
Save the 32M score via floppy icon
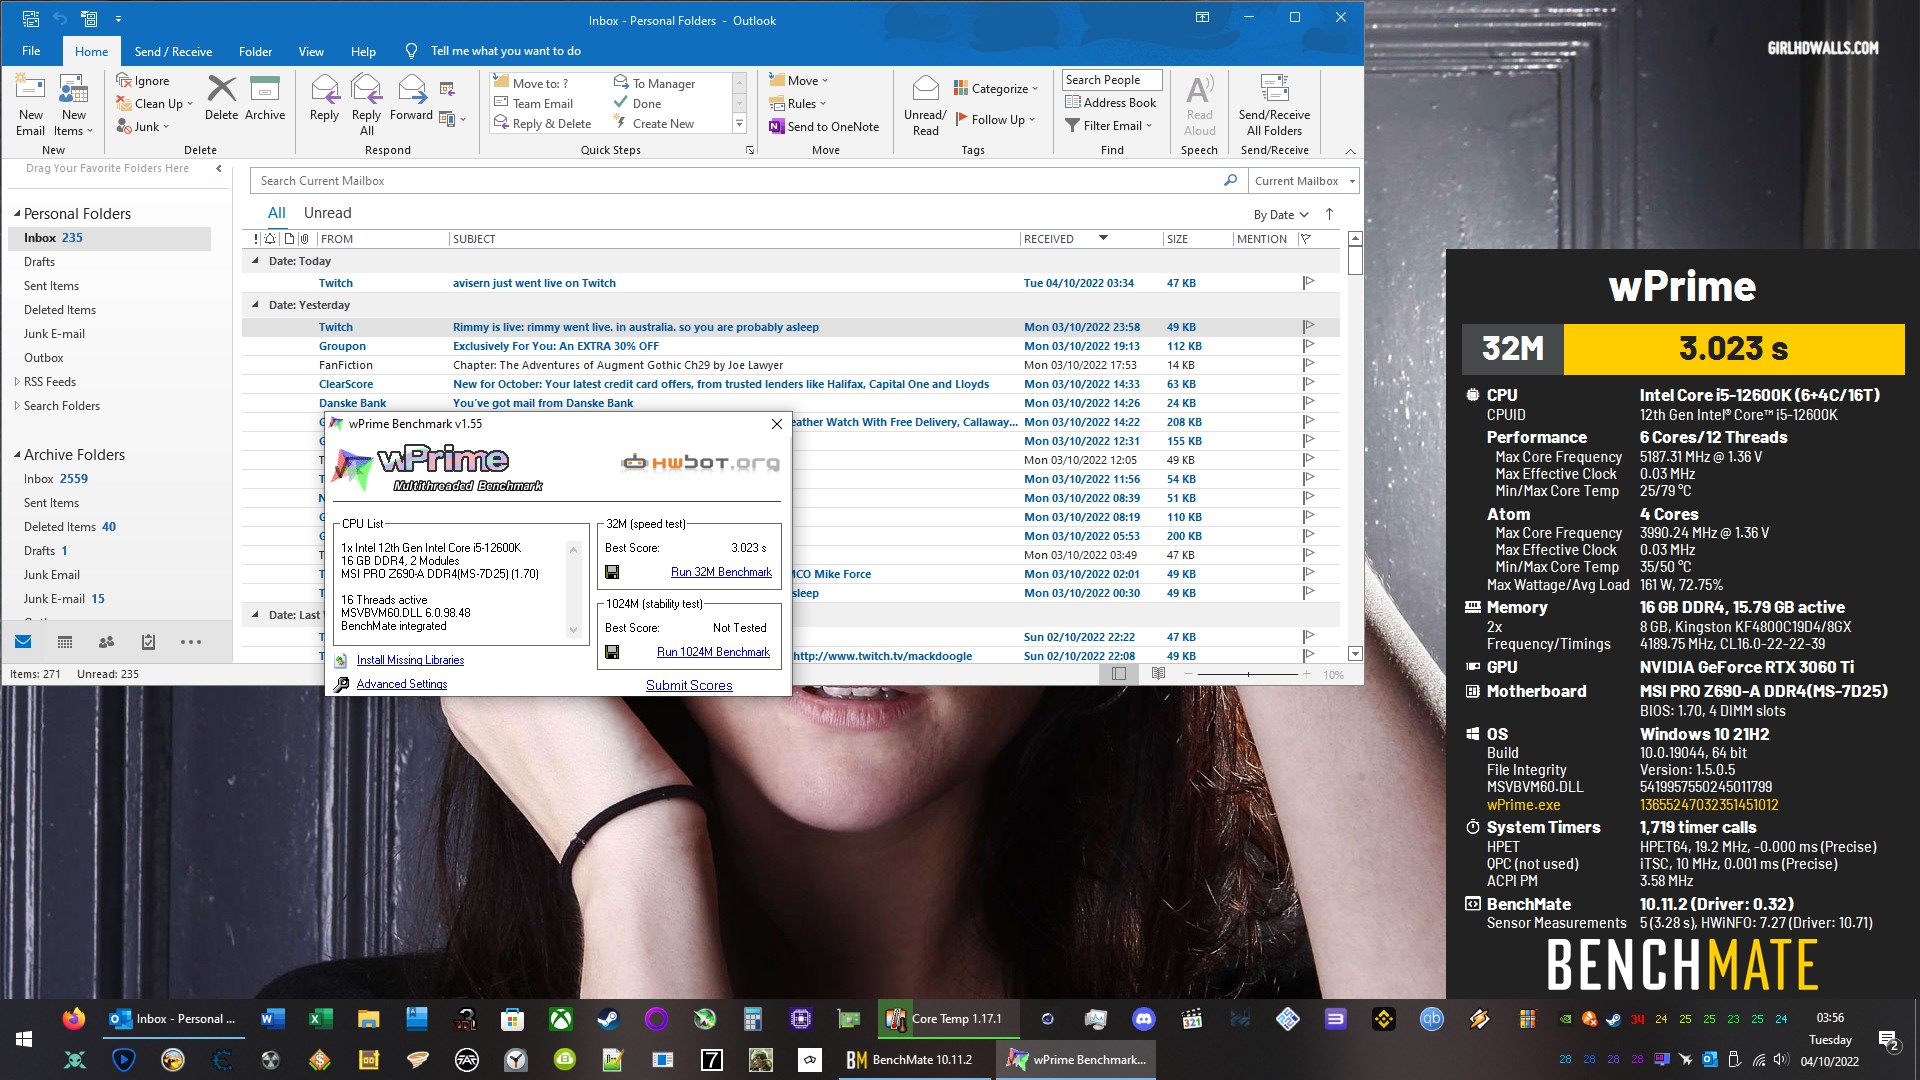[x=612, y=572]
